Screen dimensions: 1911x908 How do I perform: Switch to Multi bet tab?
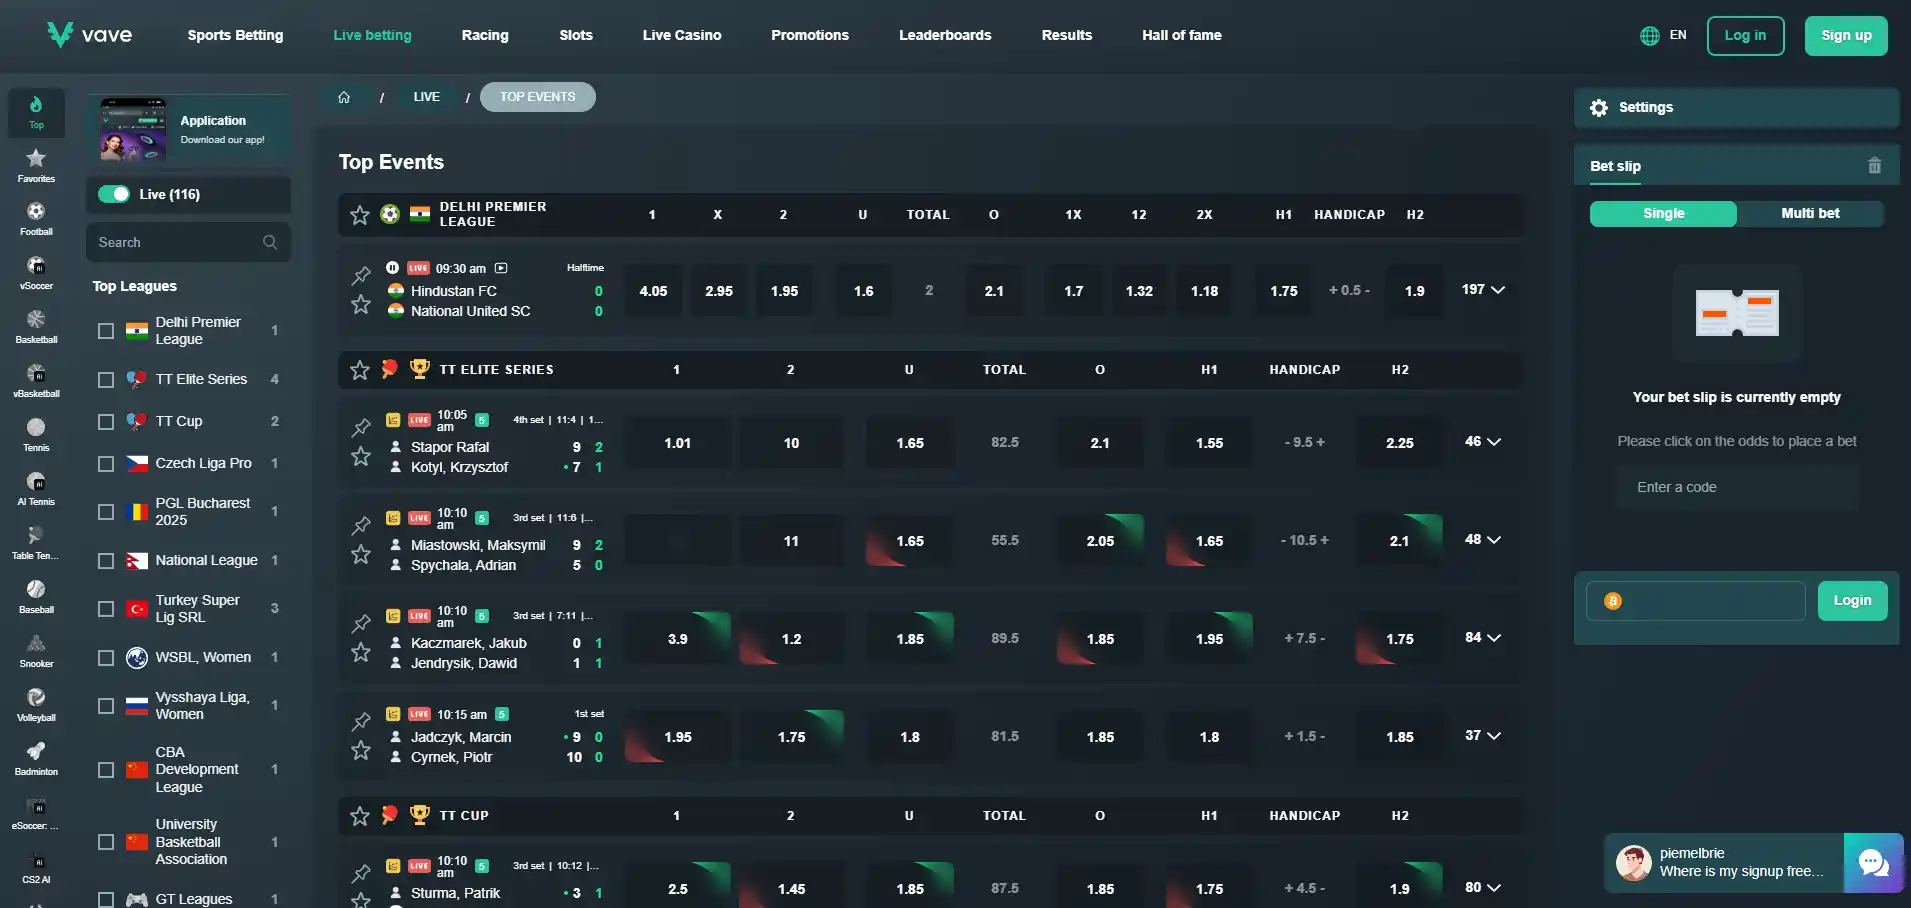point(1810,214)
